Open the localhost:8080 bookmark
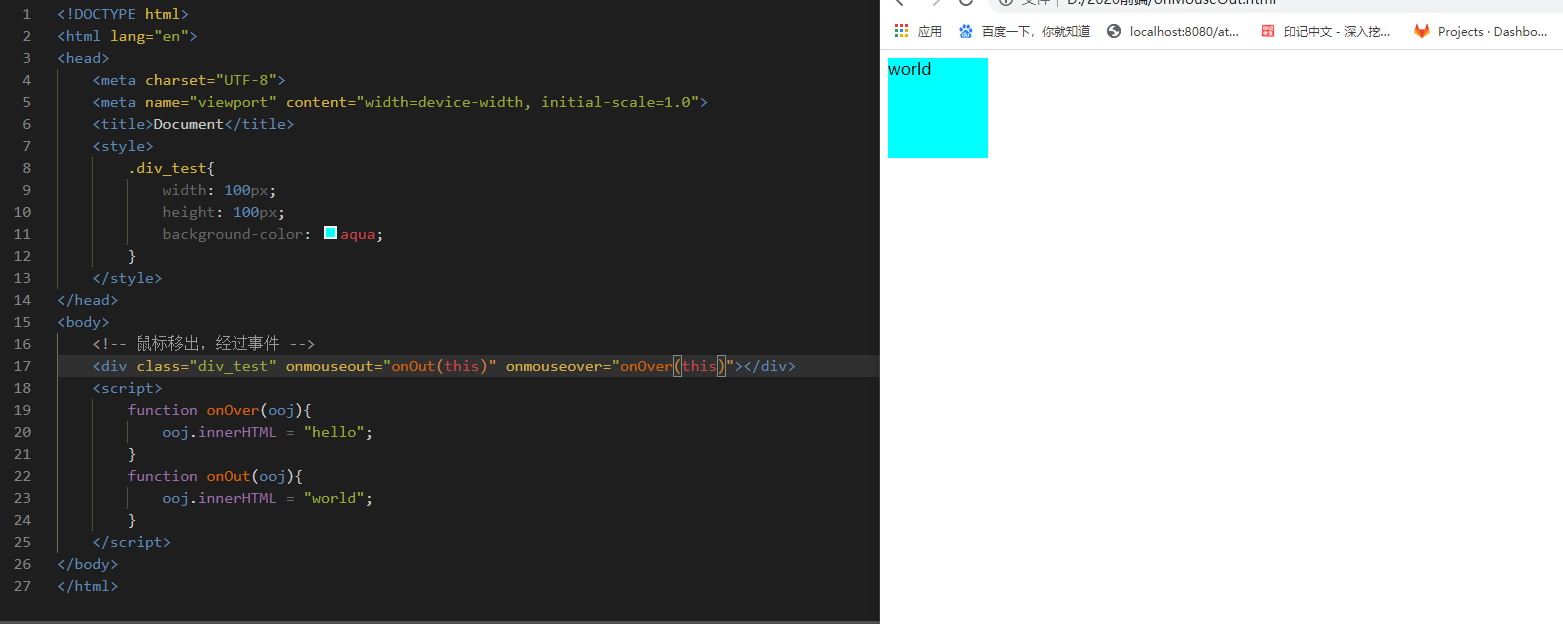Image resolution: width=1563 pixels, height=624 pixels. [1173, 31]
